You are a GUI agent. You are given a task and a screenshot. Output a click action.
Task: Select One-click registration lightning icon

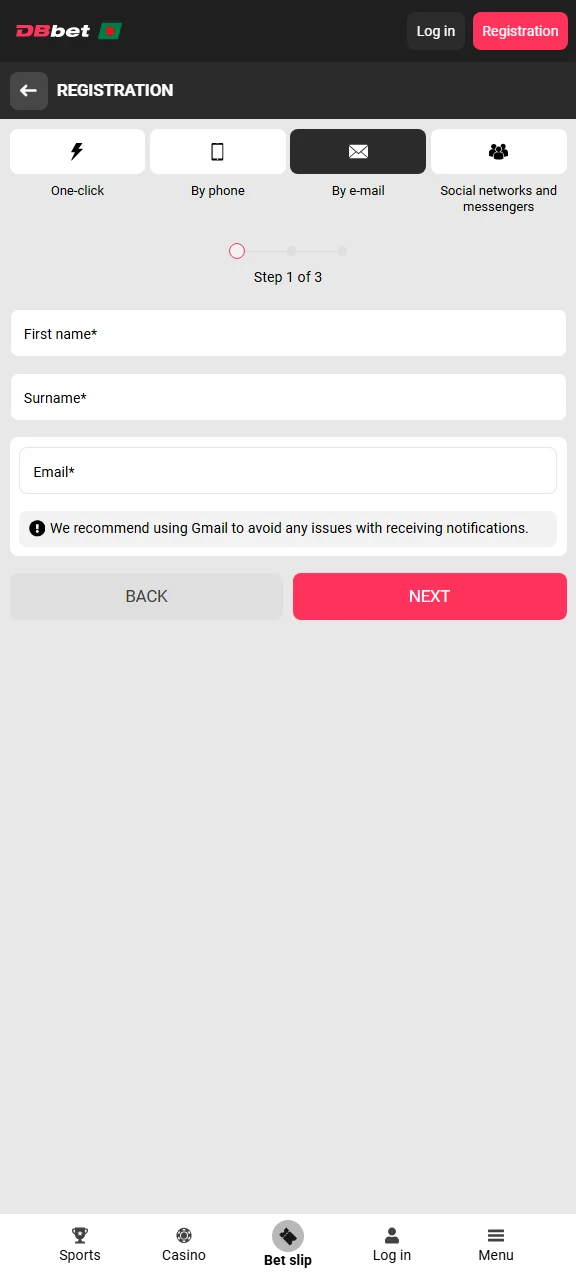[77, 150]
